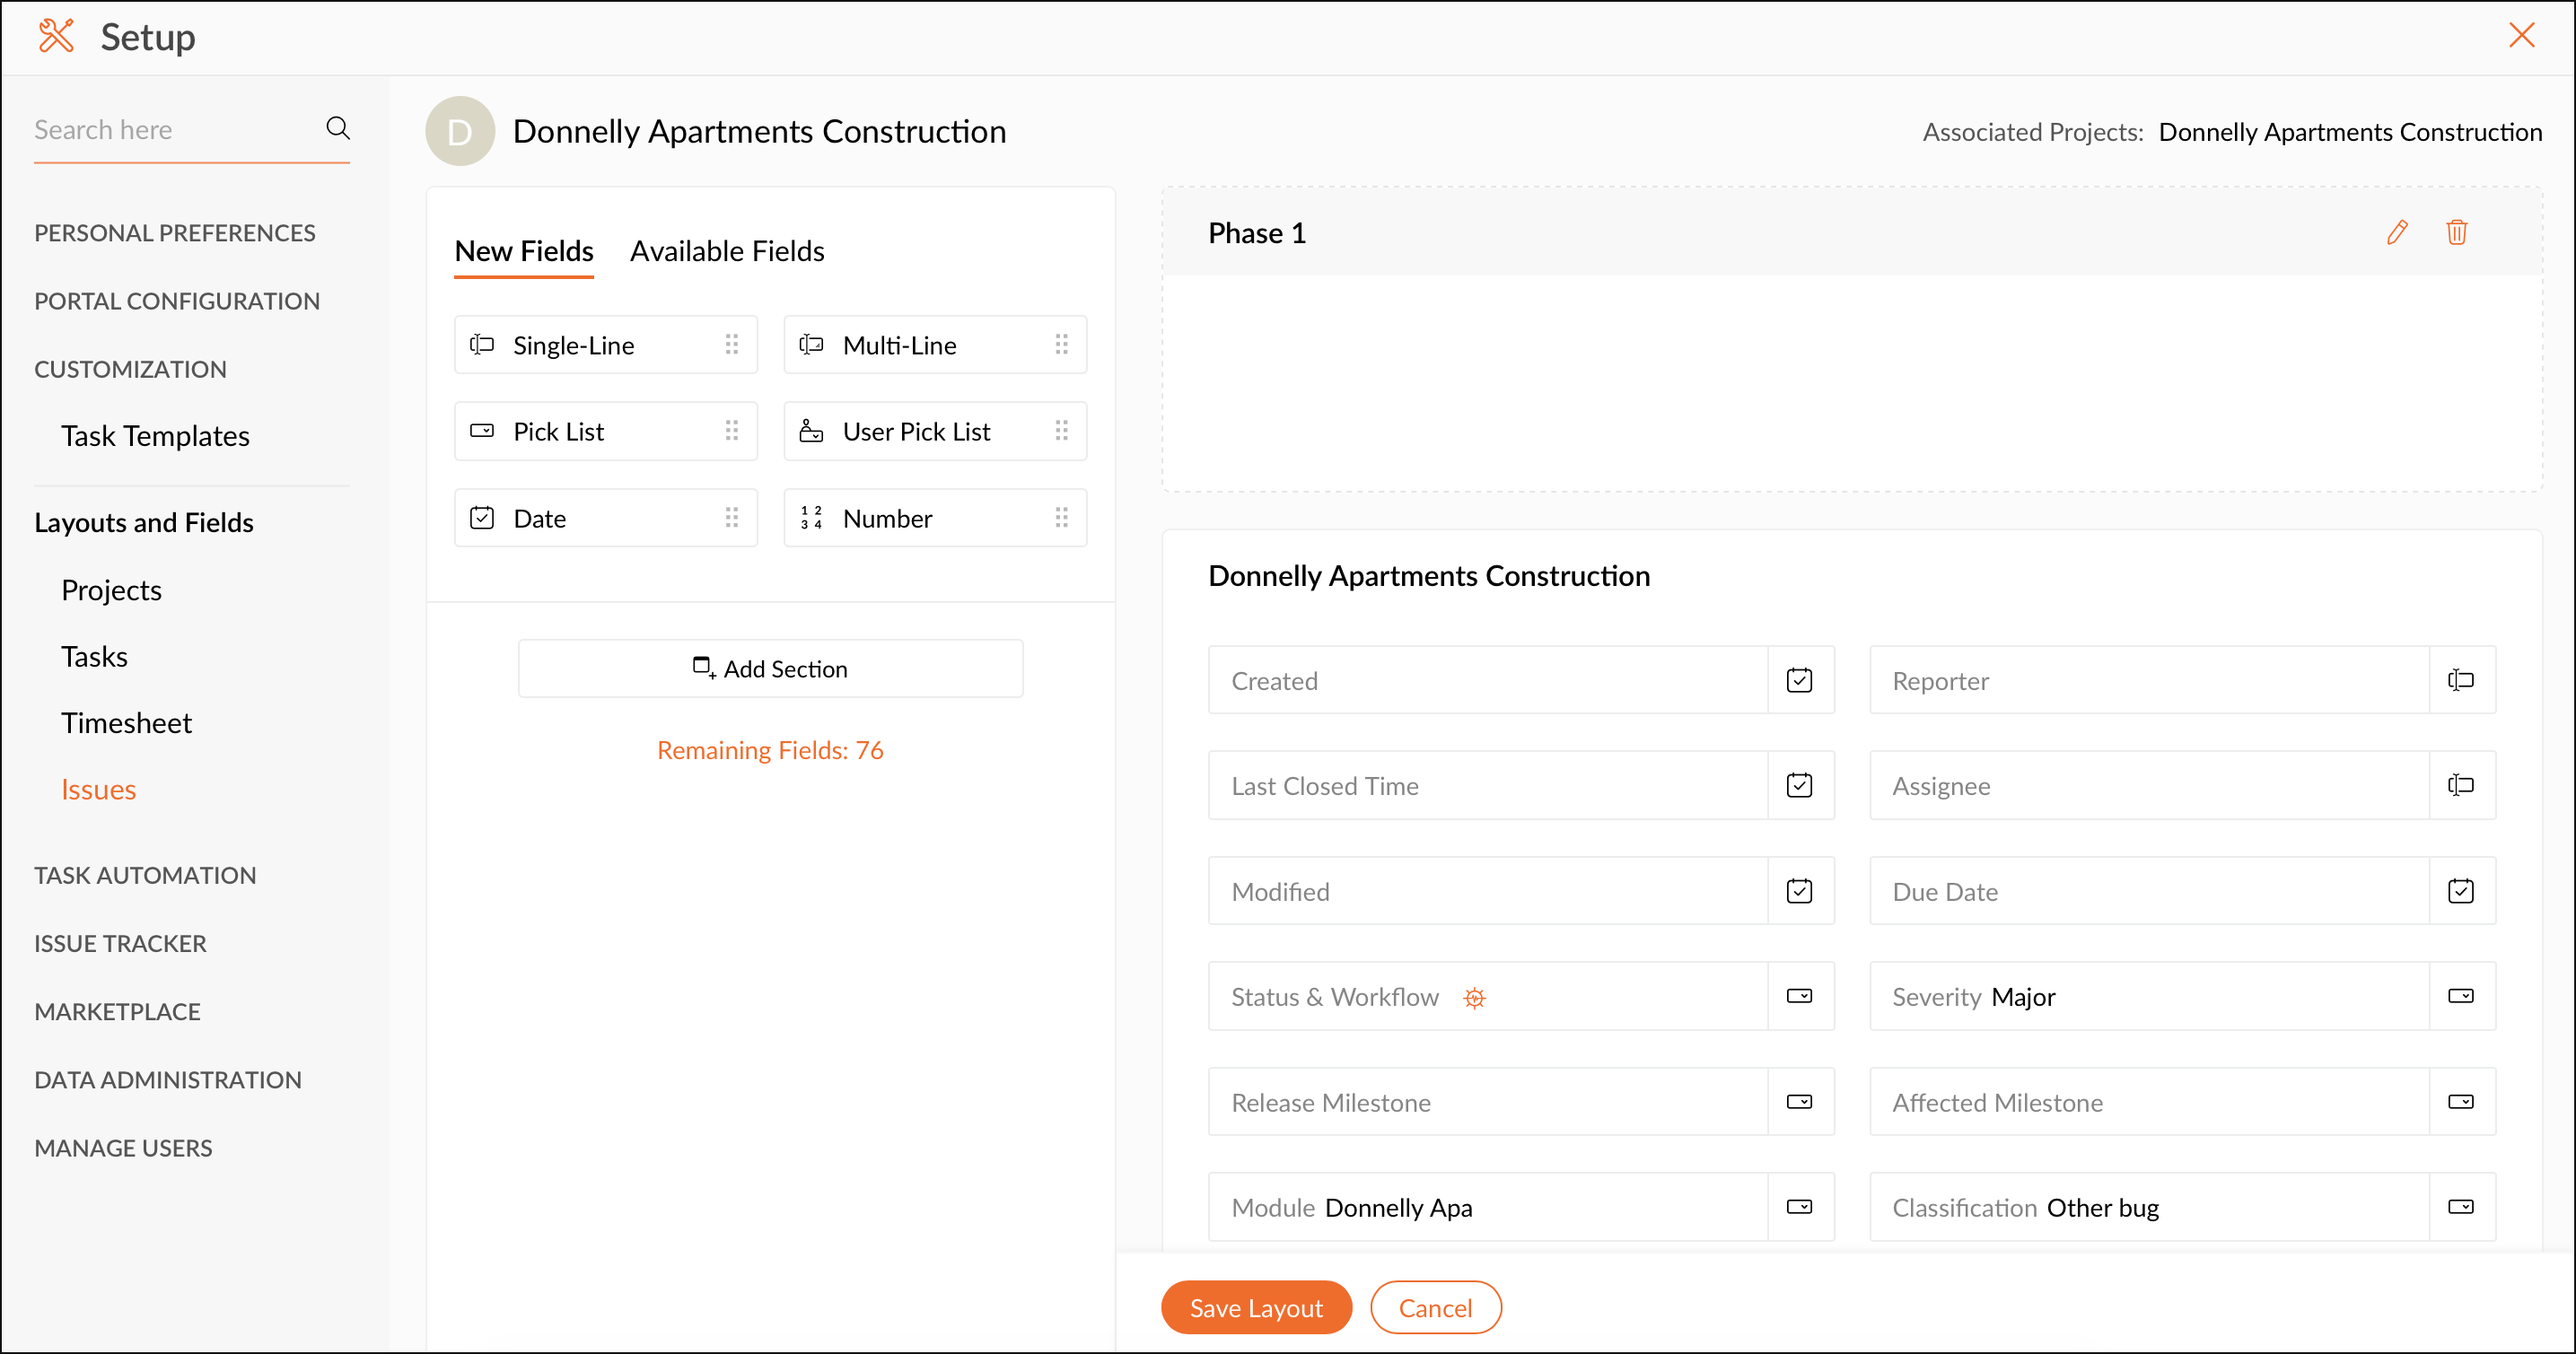The height and width of the screenshot is (1354, 2576).
Task: Click the search magnifier icon in sidebar
Action: click(338, 128)
